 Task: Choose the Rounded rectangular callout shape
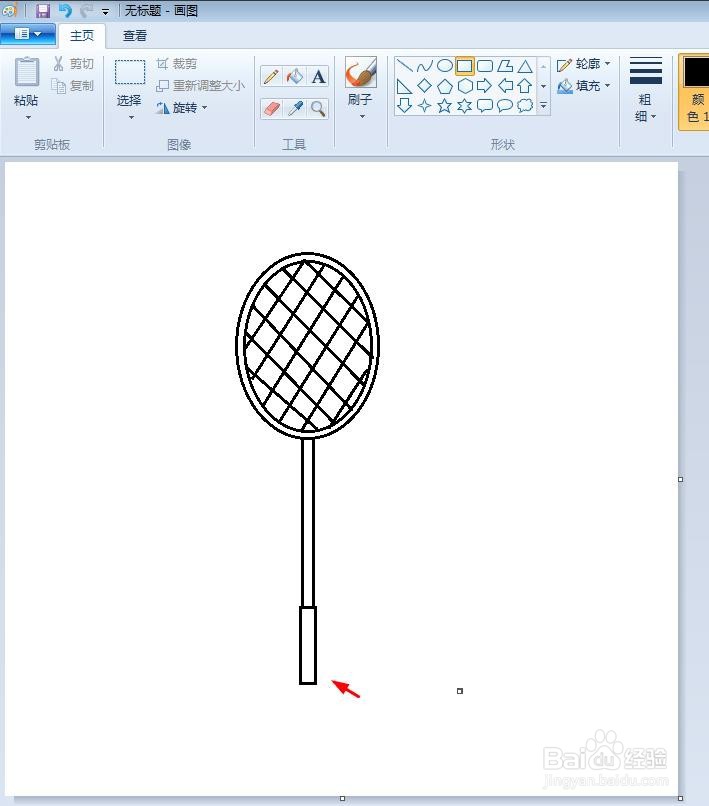[x=485, y=105]
